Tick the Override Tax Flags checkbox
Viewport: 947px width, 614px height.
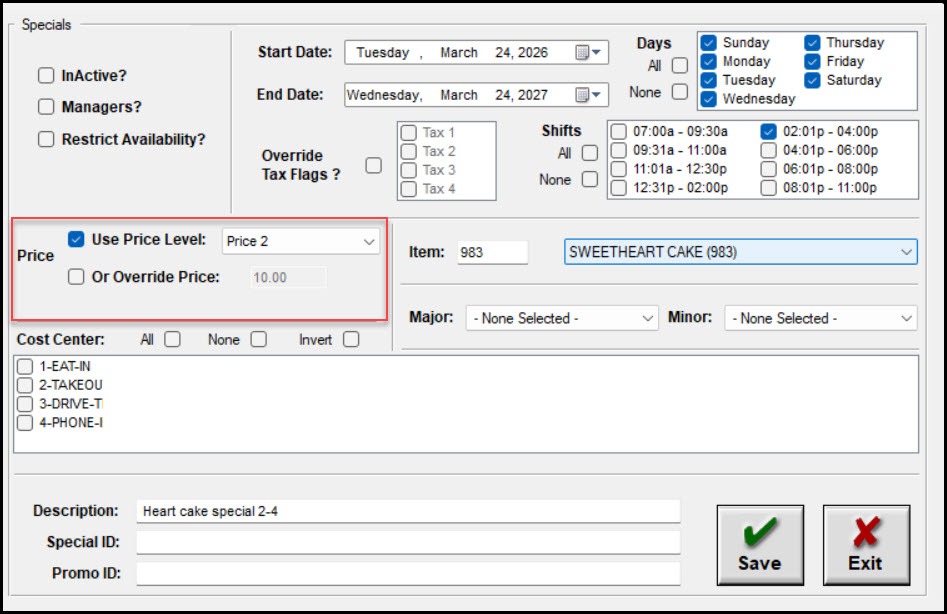pyautogui.click(x=373, y=166)
